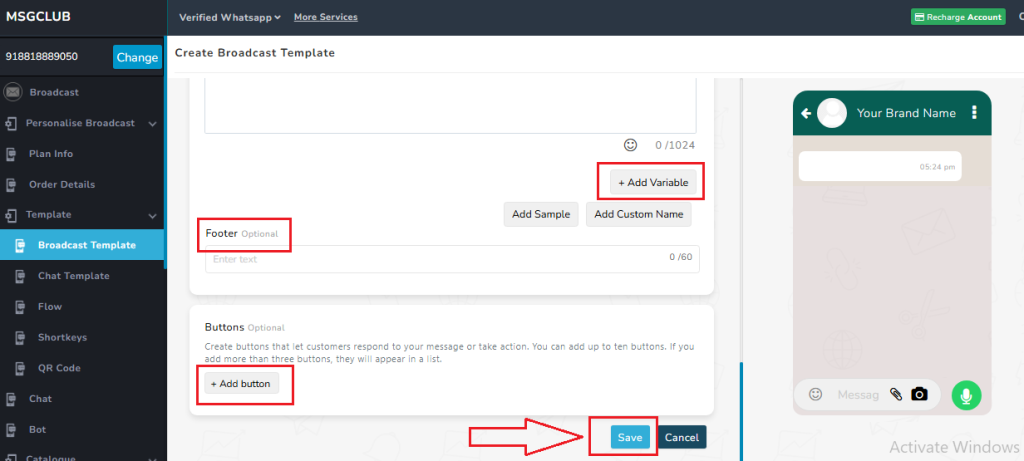Click the + Add button option
1024x461 pixels.
(x=240, y=383)
